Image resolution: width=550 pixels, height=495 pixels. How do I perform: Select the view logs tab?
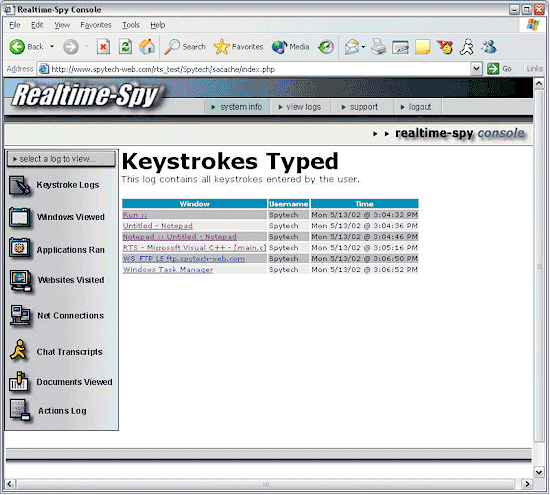[300, 107]
